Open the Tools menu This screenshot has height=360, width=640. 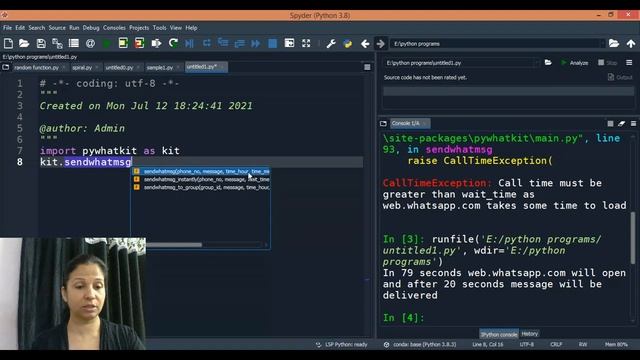tap(160, 28)
